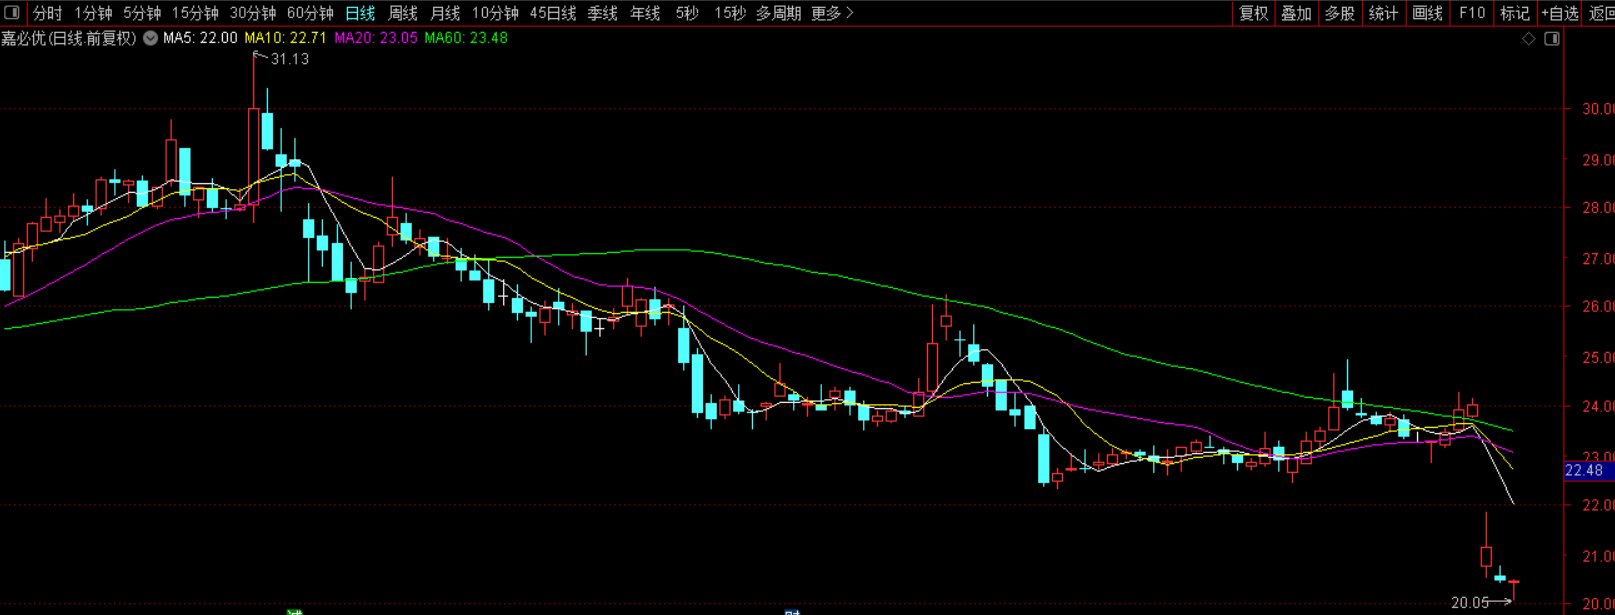Switch to 60分钟 timeframe
The height and width of the screenshot is (615, 1615).
[x=310, y=13]
